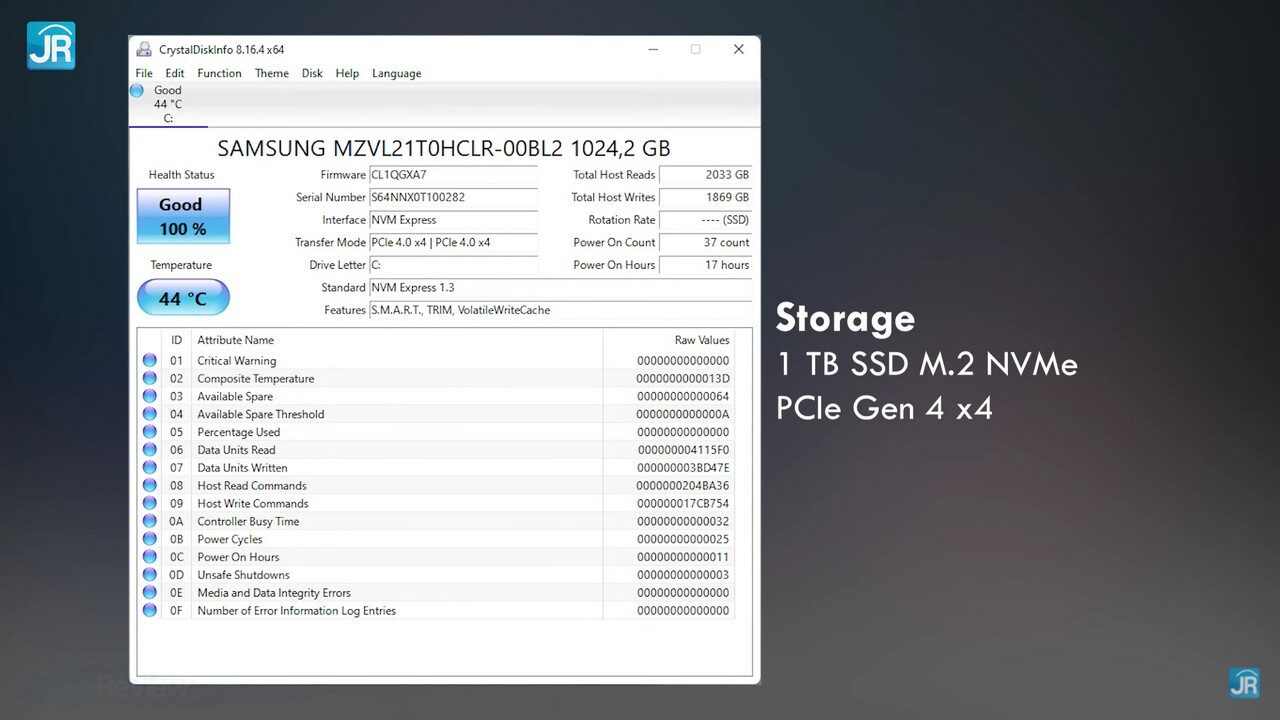Click the Total Host Reads value box
1280x720 pixels.
706,175
